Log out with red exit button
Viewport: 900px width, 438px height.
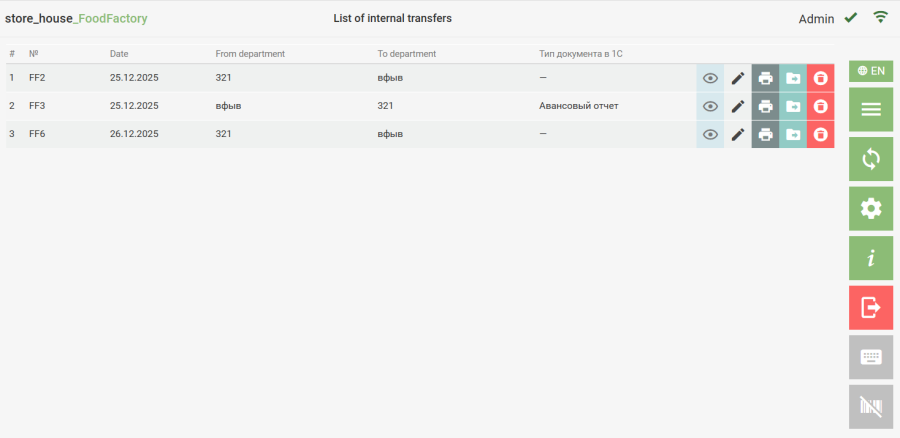pos(870,308)
